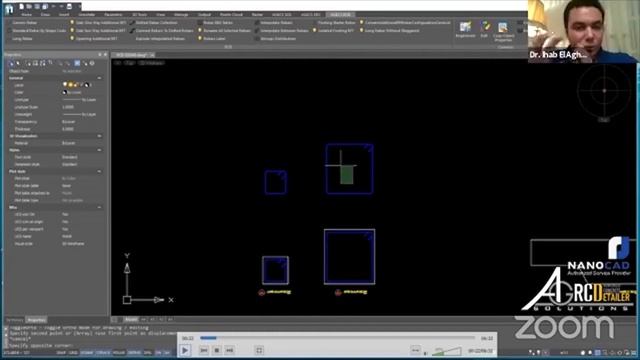Click the fullscreen button in media player
The height and width of the screenshot is (360, 640).
[259, 350]
